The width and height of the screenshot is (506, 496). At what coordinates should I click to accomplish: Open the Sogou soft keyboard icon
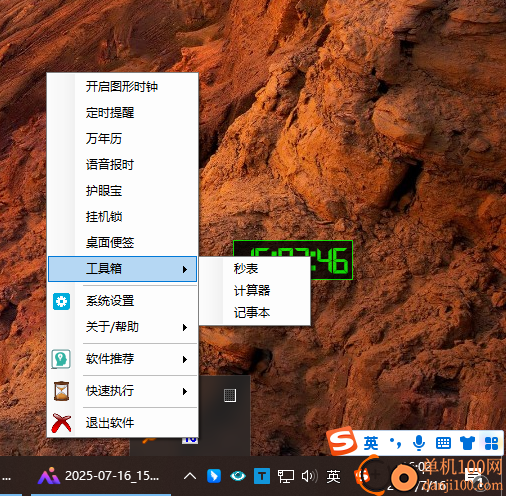[443, 443]
